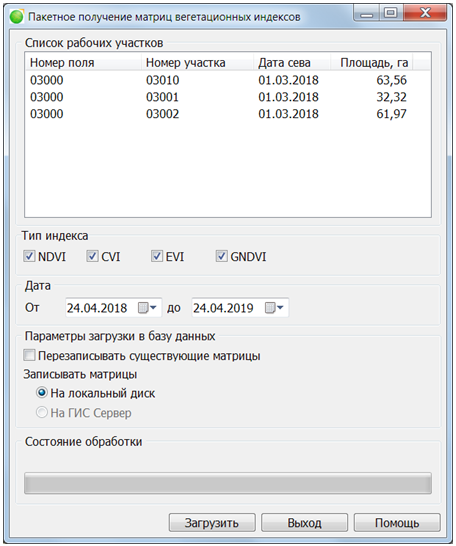456x546 pixels.
Task: Open the calendar icon for the end date
Action: pos(274,308)
